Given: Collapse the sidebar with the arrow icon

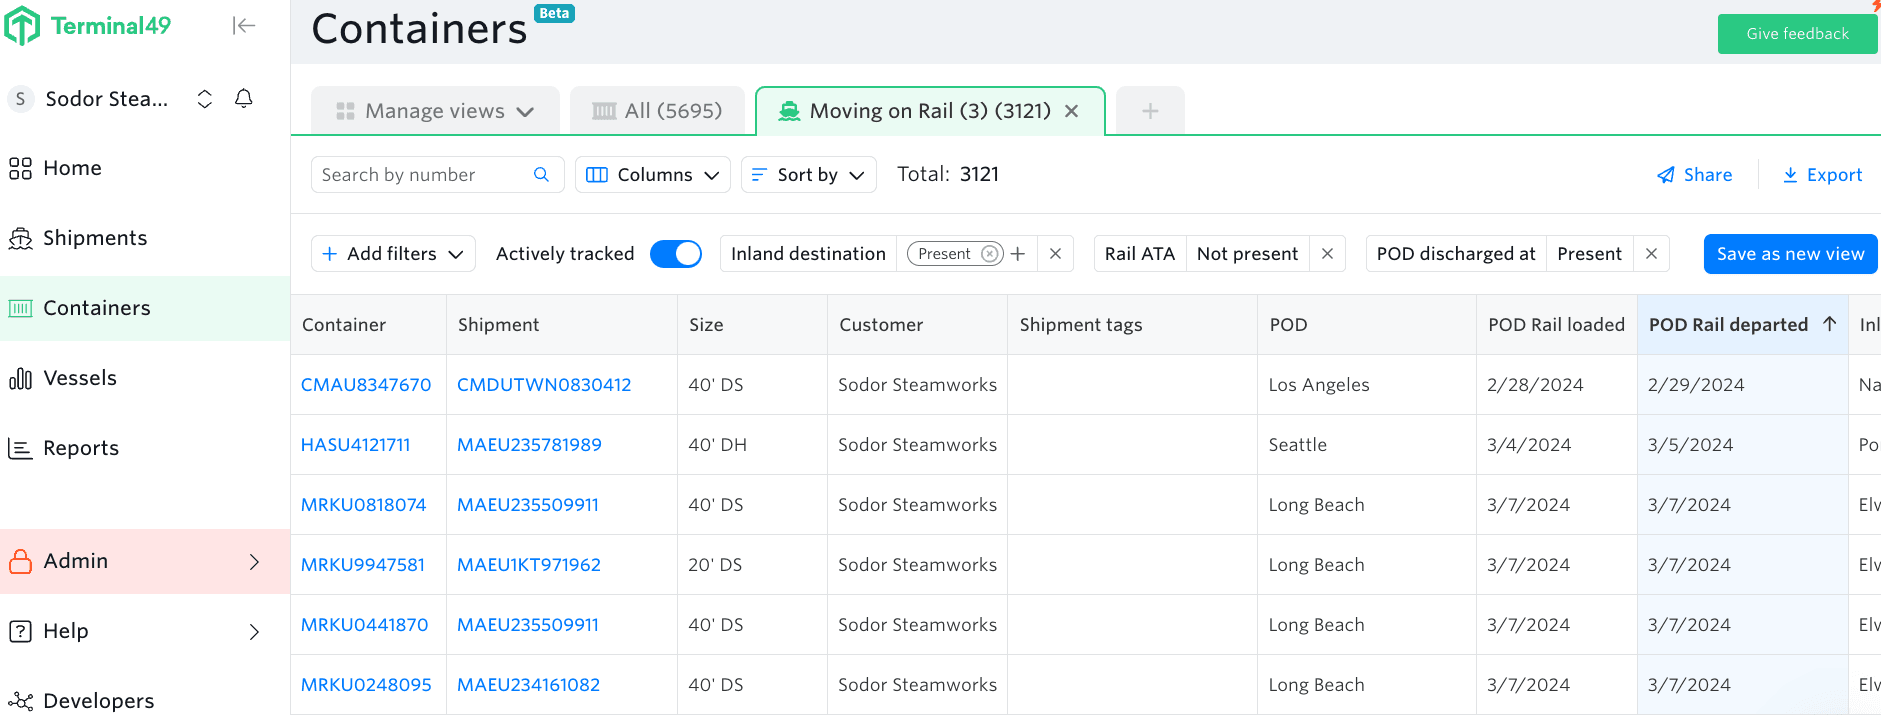Looking at the screenshot, I should [244, 26].
